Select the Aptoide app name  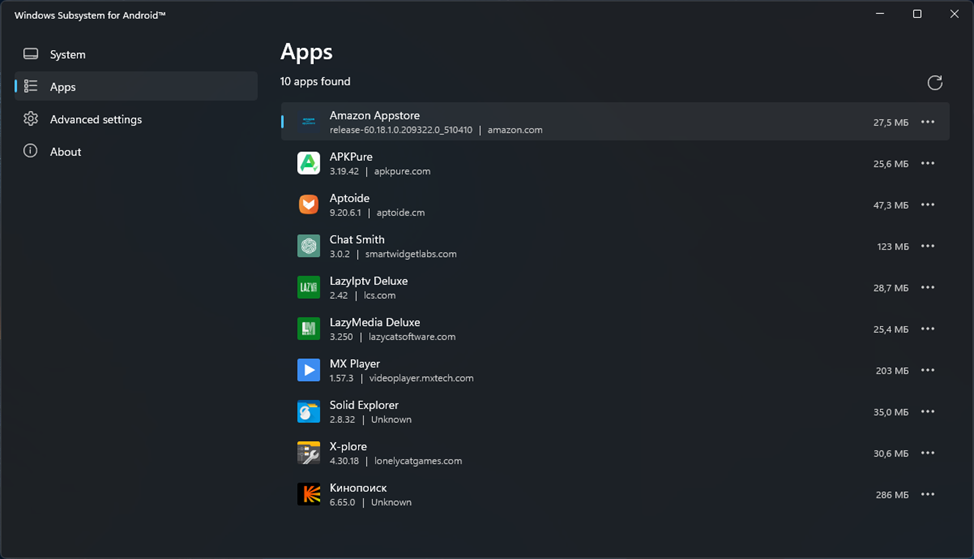click(349, 198)
